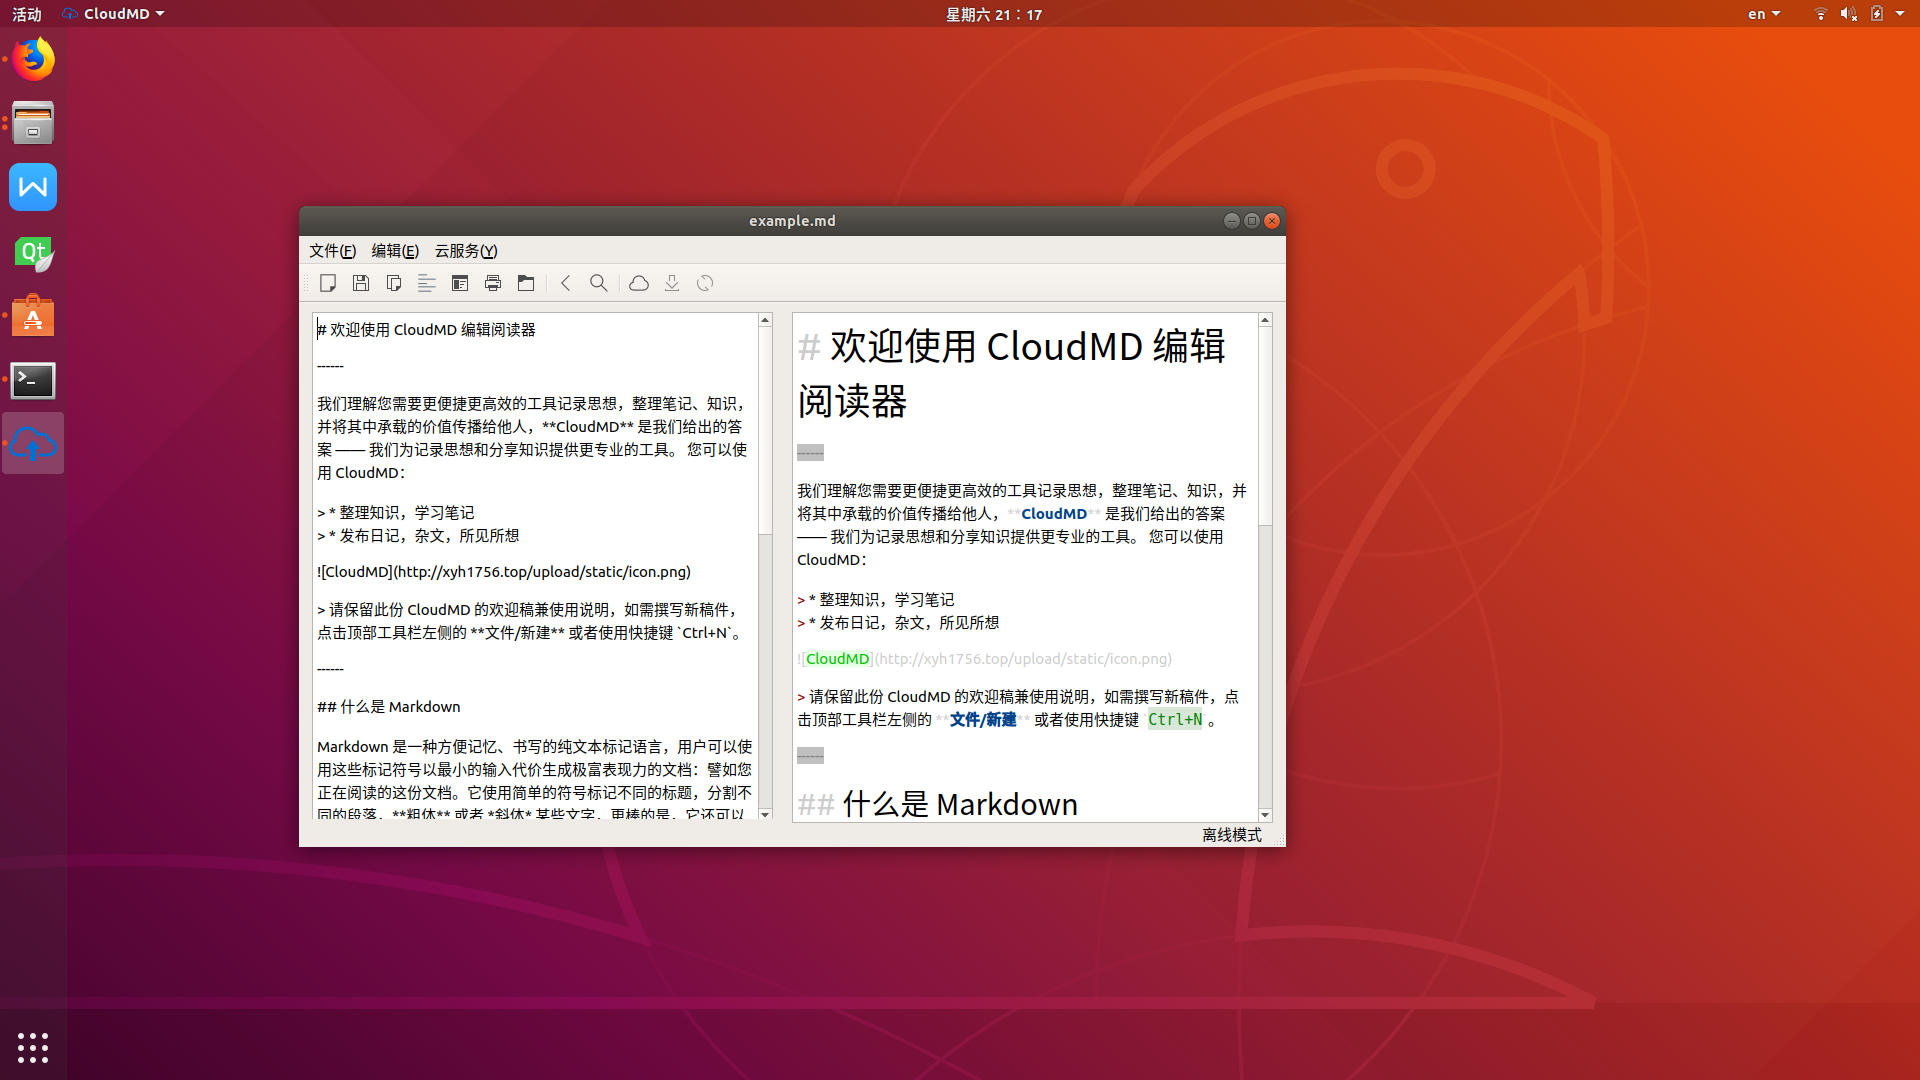Click the CloudMD dock icon

point(33,444)
